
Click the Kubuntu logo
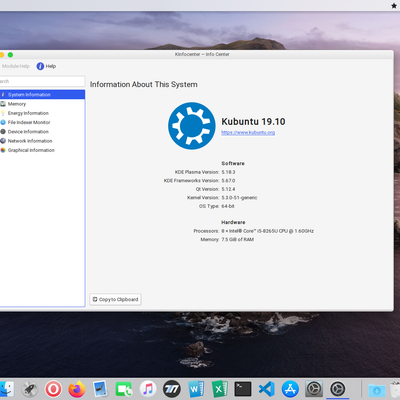pyautogui.click(x=192, y=126)
